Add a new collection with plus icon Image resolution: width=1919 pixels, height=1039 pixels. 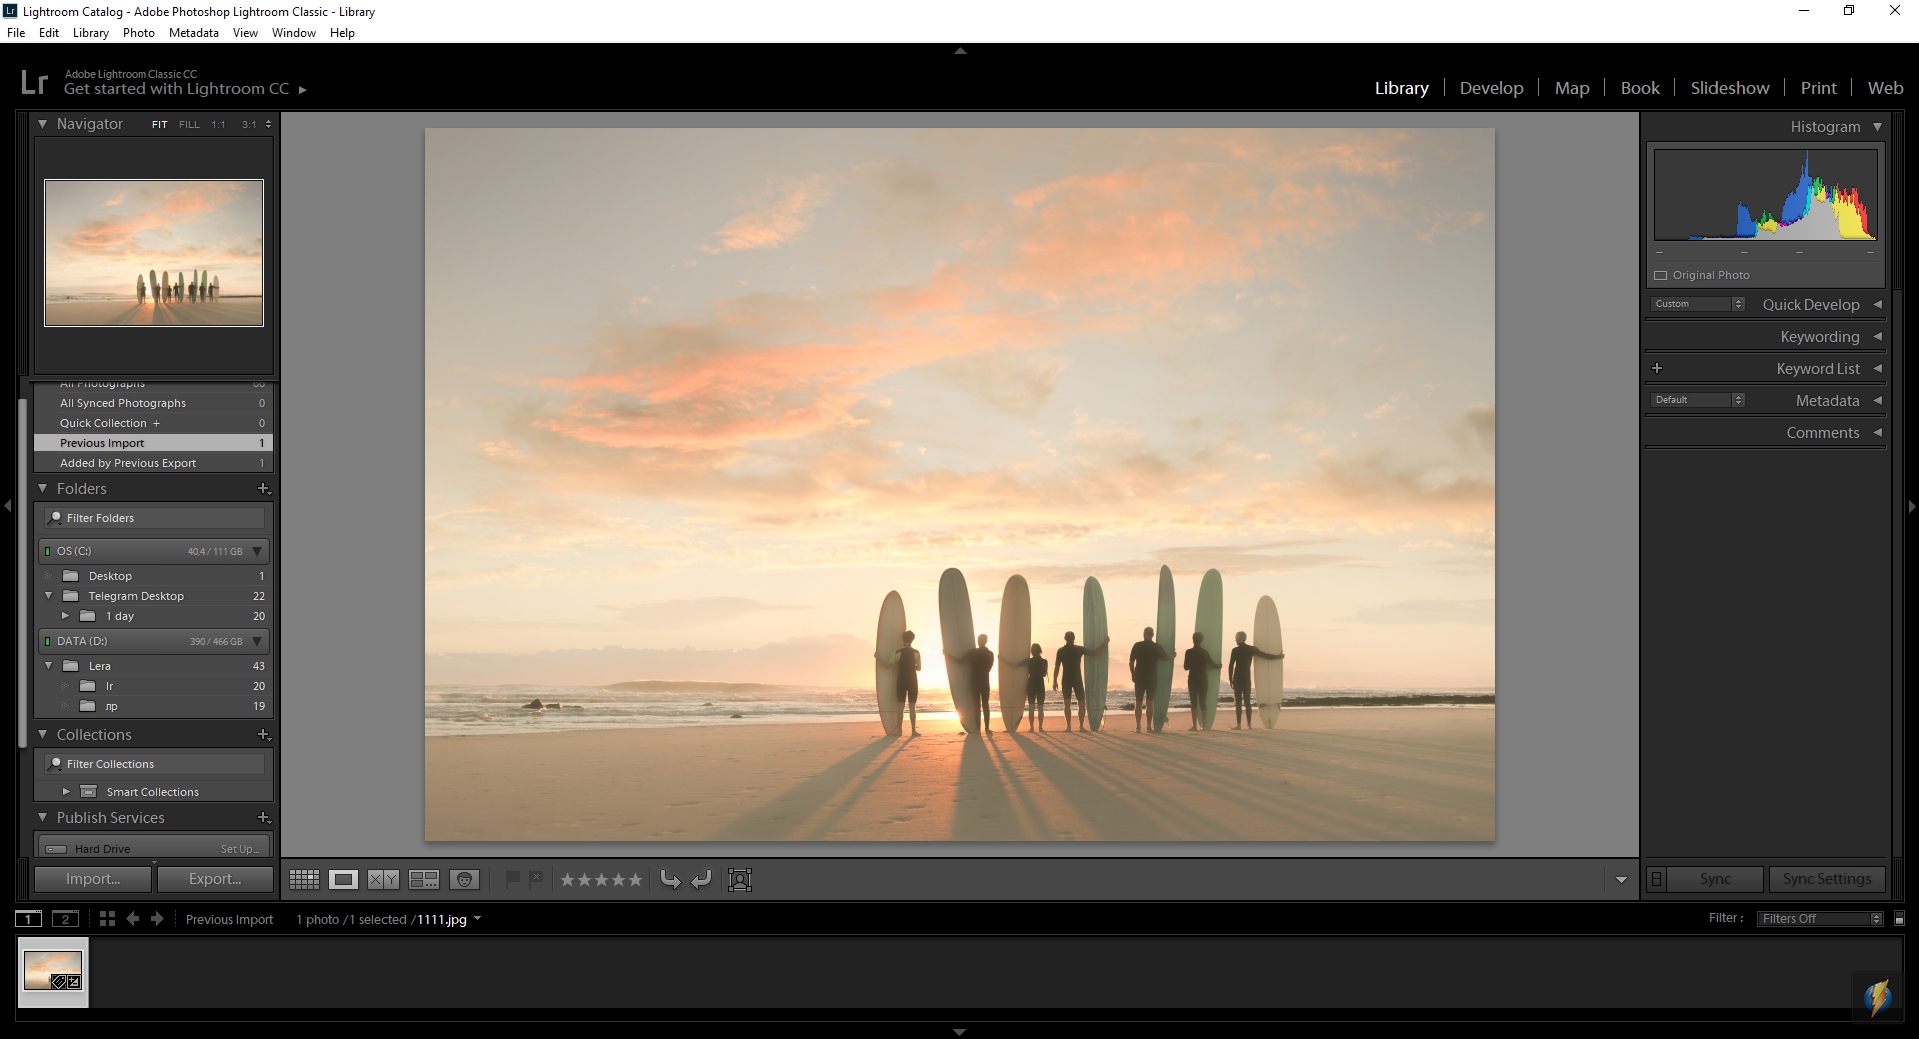coord(264,735)
